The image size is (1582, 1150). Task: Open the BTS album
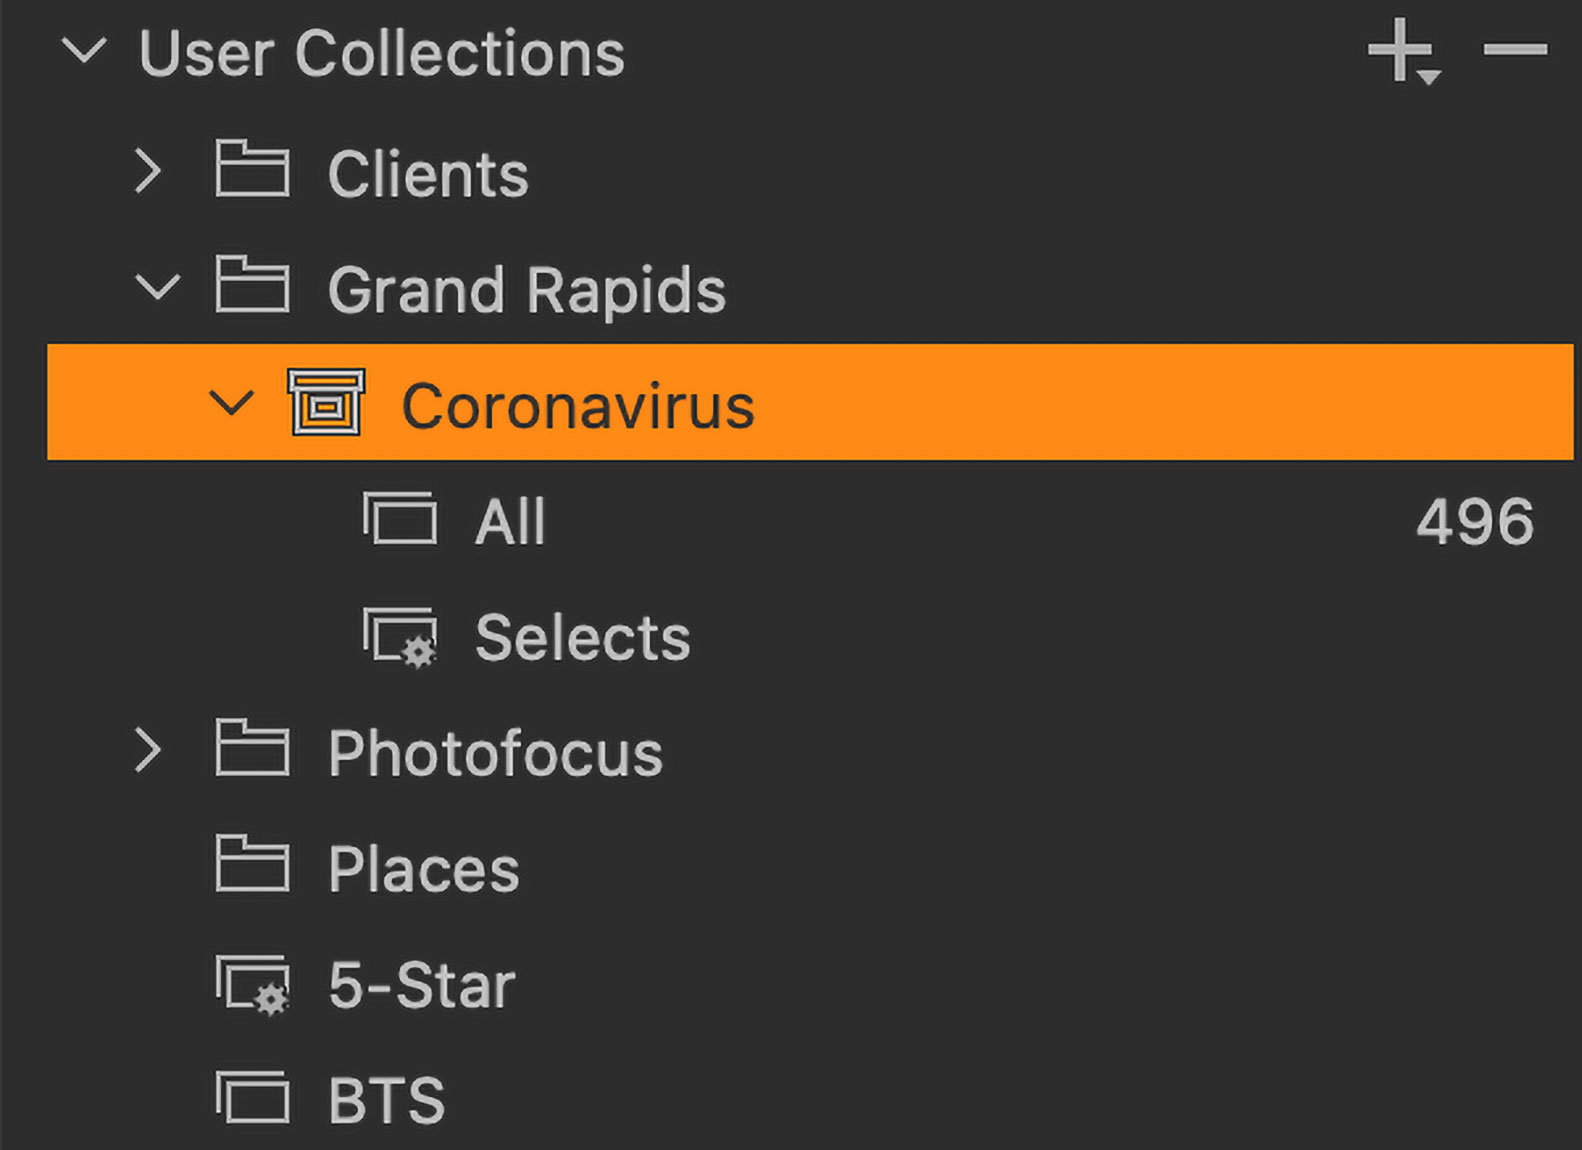click(386, 1101)
